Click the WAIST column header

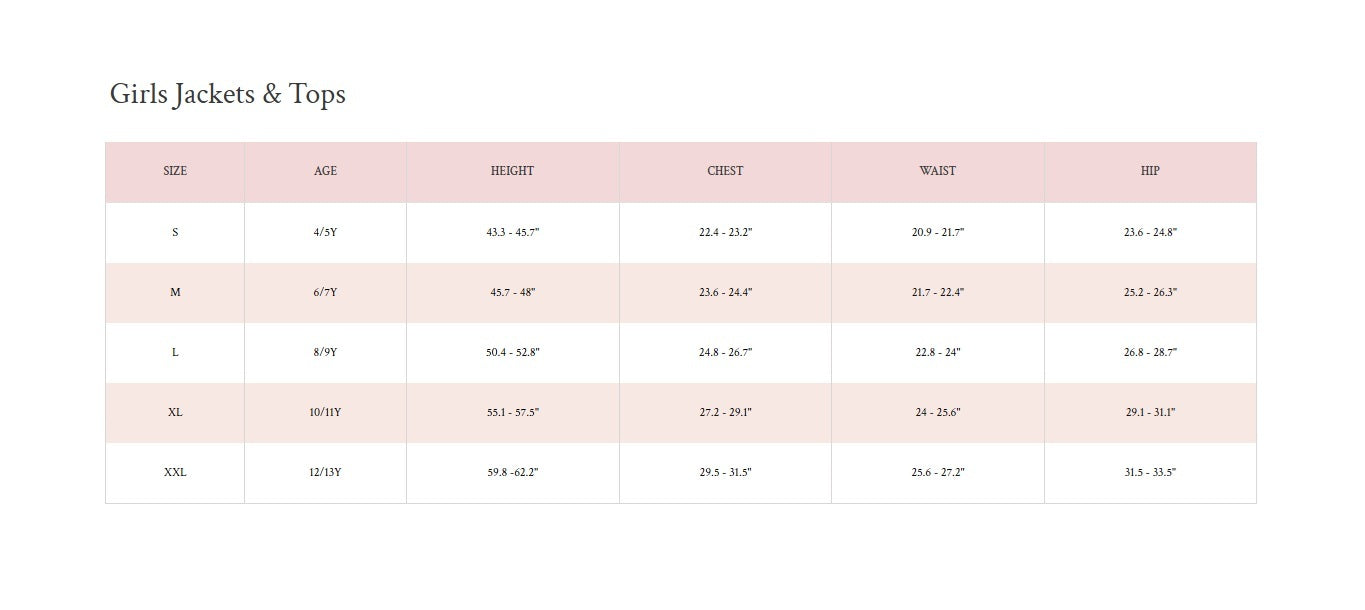[937, 171]
